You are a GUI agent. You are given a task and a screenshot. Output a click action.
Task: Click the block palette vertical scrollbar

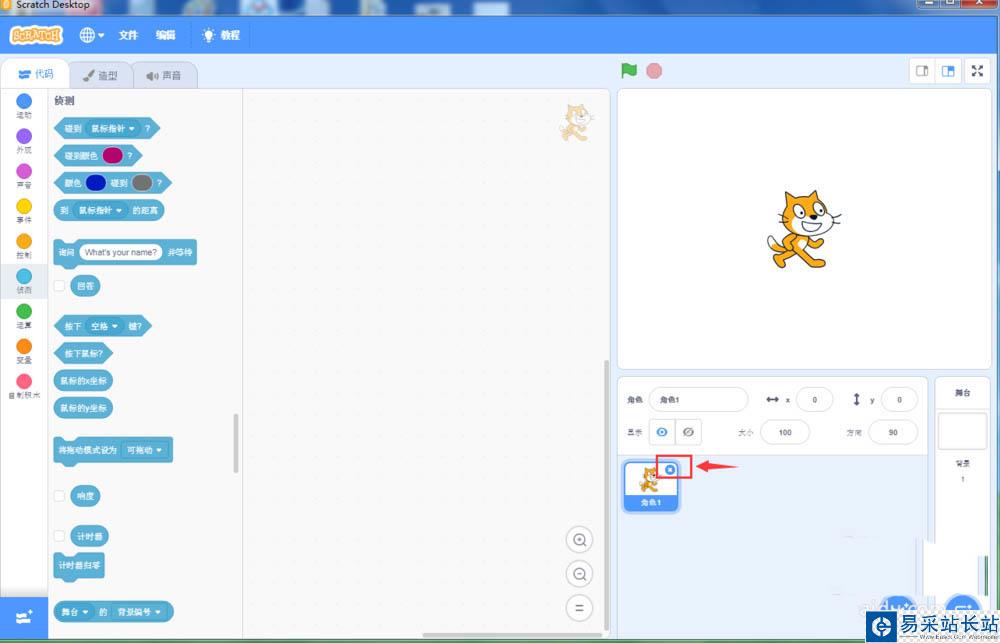click(236, 443)
